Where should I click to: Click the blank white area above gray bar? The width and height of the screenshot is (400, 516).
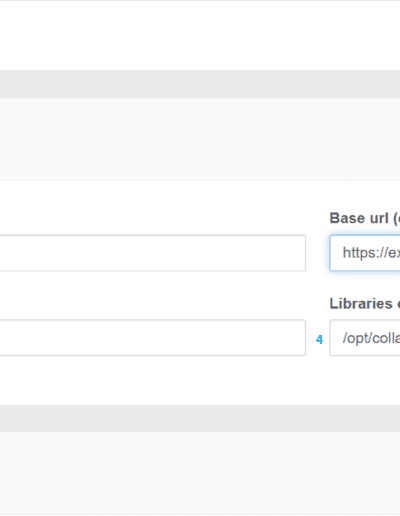200,35
